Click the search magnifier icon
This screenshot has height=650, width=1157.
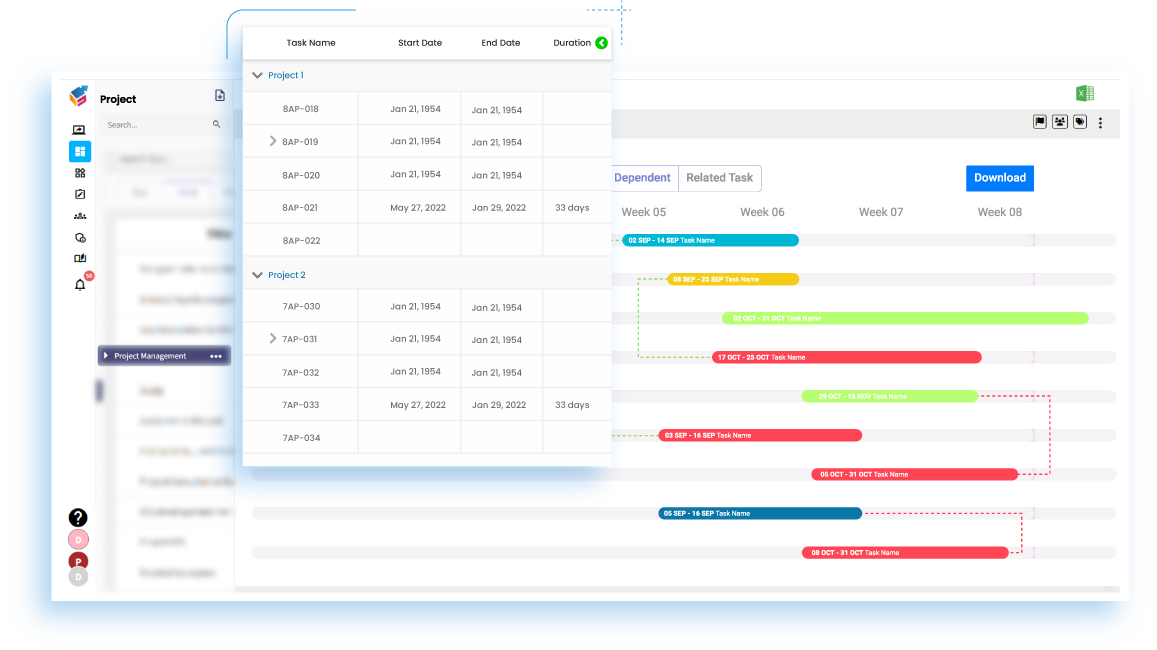216,124
